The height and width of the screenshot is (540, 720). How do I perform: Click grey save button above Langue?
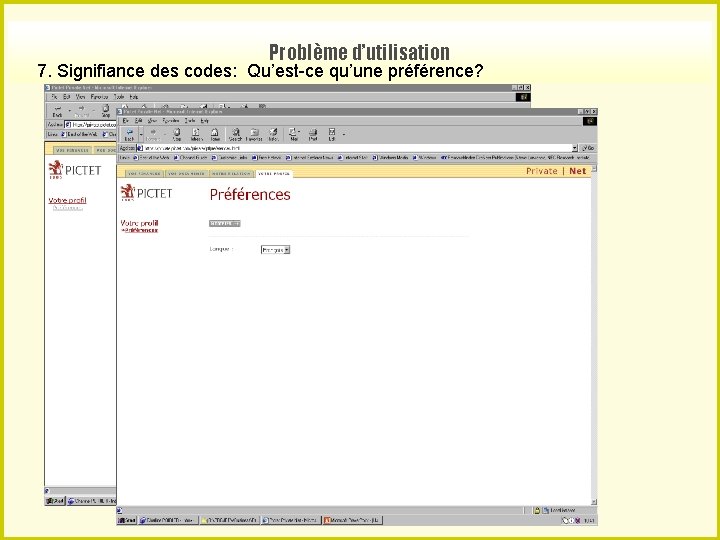[x=225, y=224]
